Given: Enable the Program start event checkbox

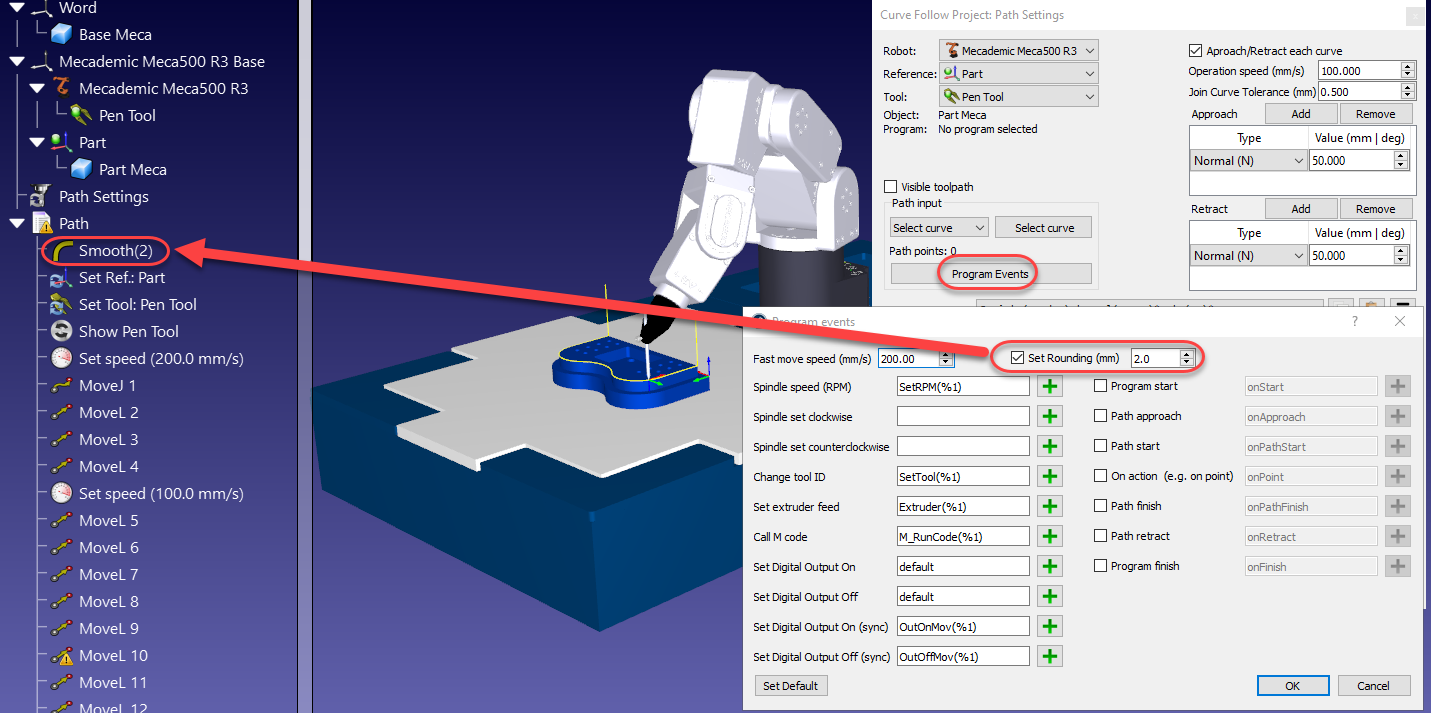Looking at the screenshot, I should tap(1101, 386).
